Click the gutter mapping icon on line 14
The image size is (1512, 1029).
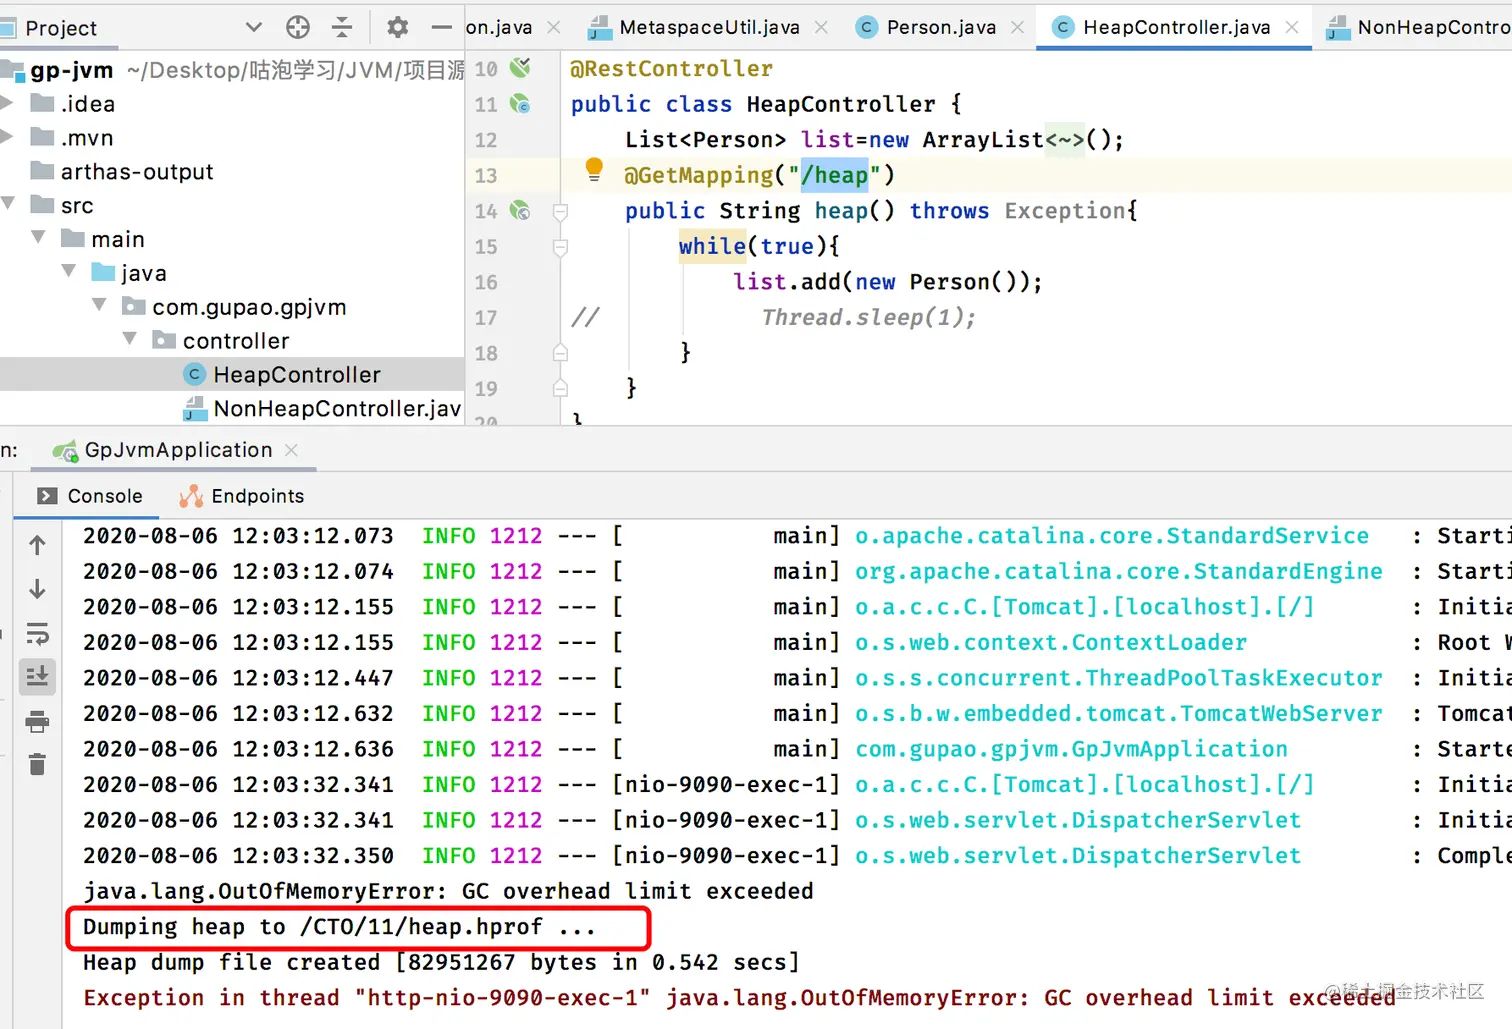click(x=520, y=210)
